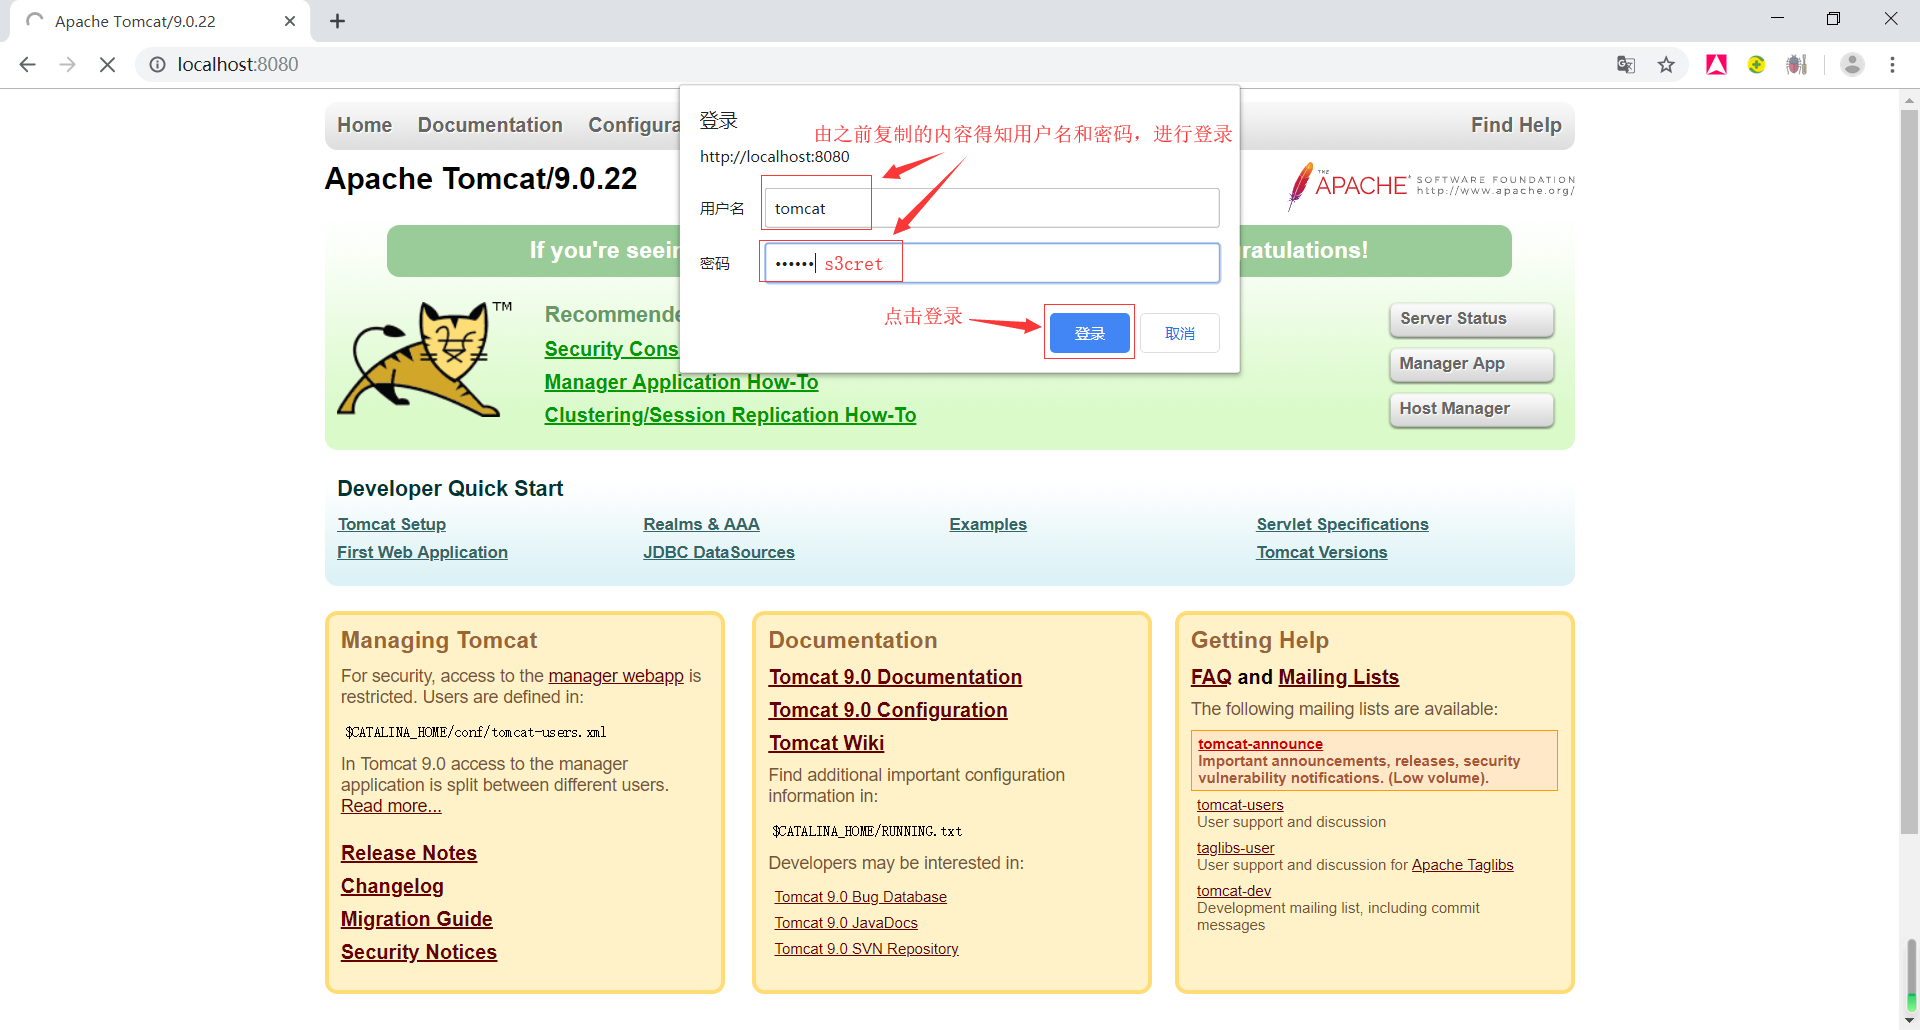Click the browser forward arrow
This screenshot has width=1920, height=1030.
(67, 64)
